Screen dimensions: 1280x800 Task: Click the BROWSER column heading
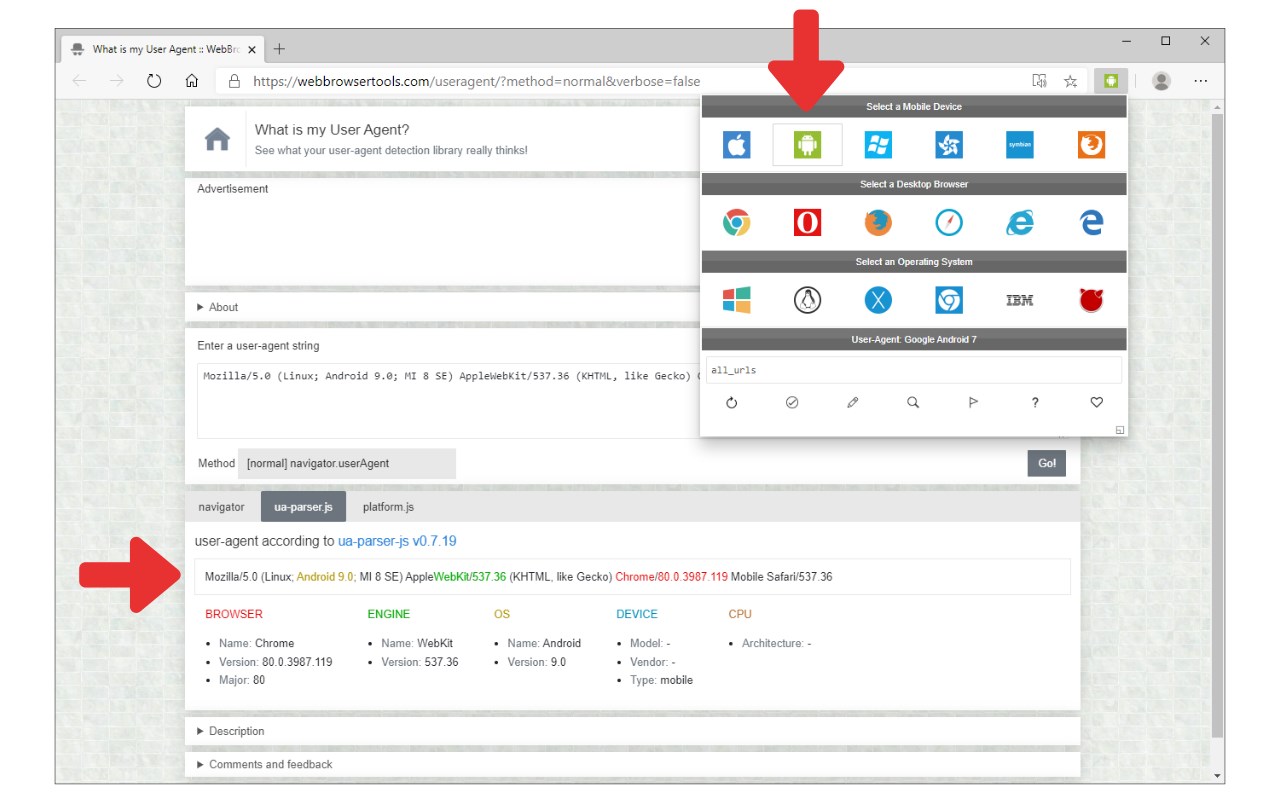click(234, 614)
